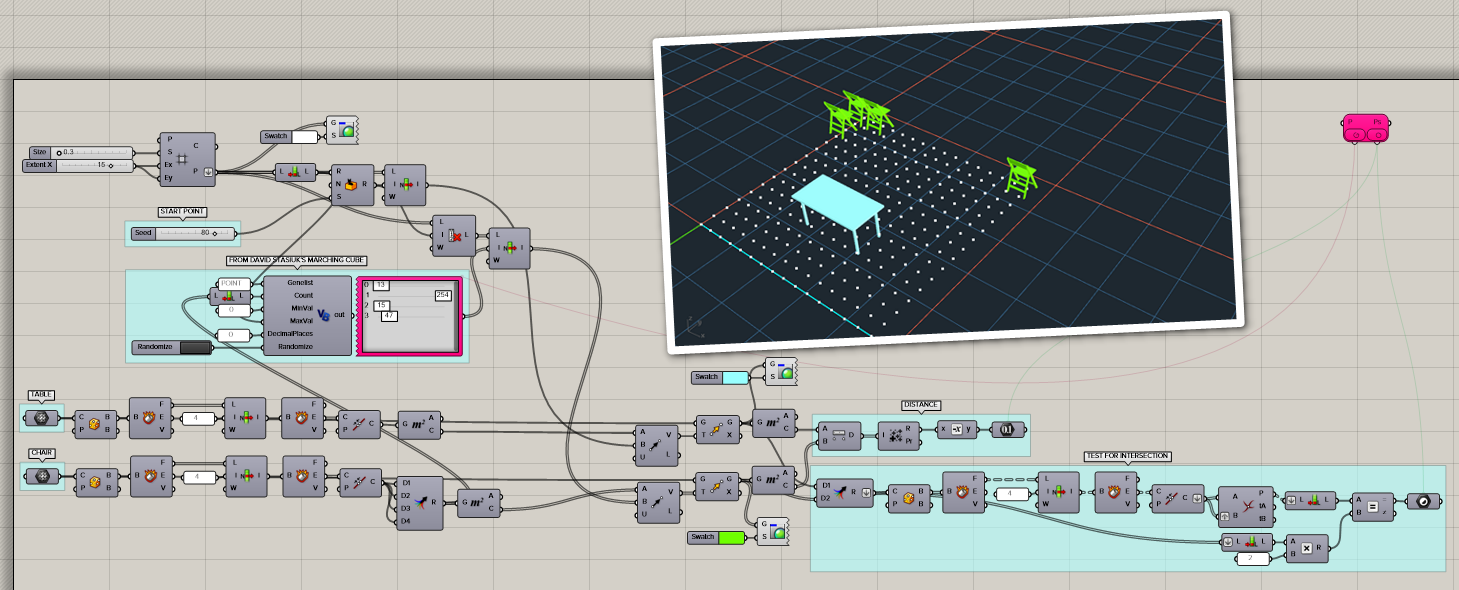This screenshot has width=1459, height=590.
Task: Click the Size number slider
Action: pos(81,152)
